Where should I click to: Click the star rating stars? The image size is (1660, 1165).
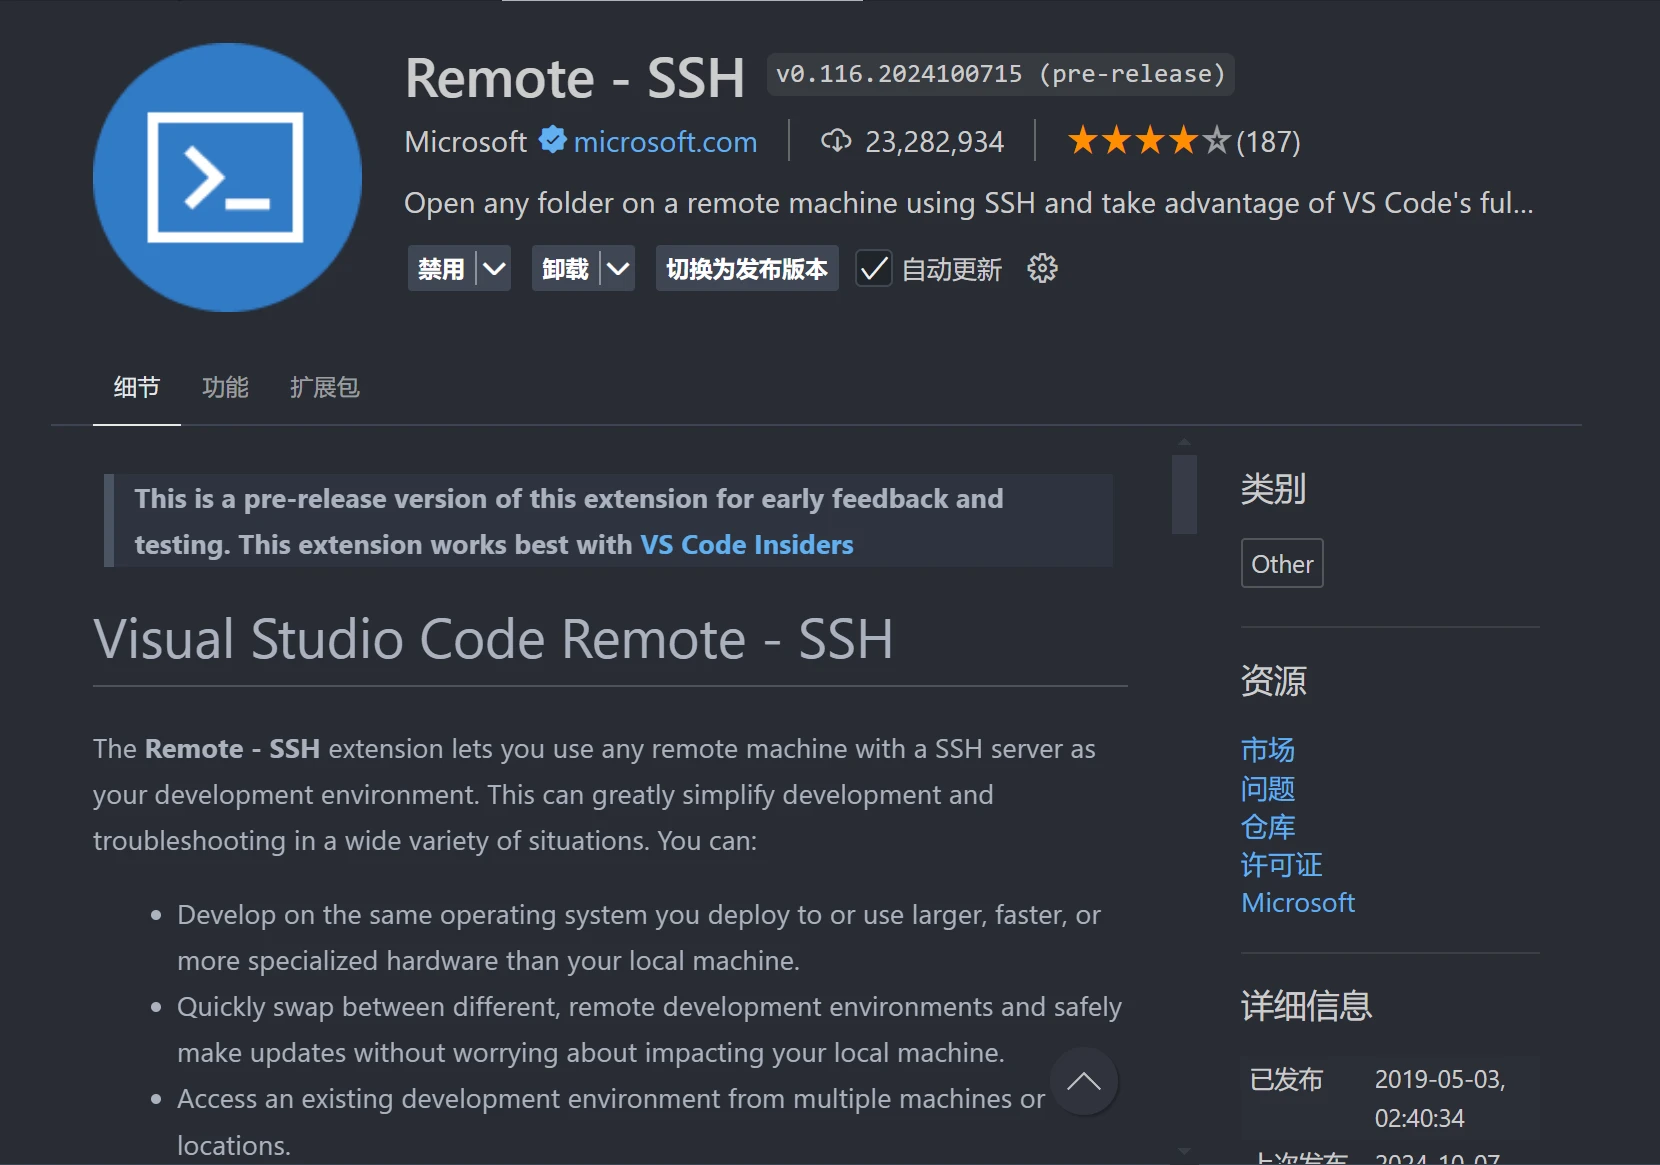click(1148, 141)
